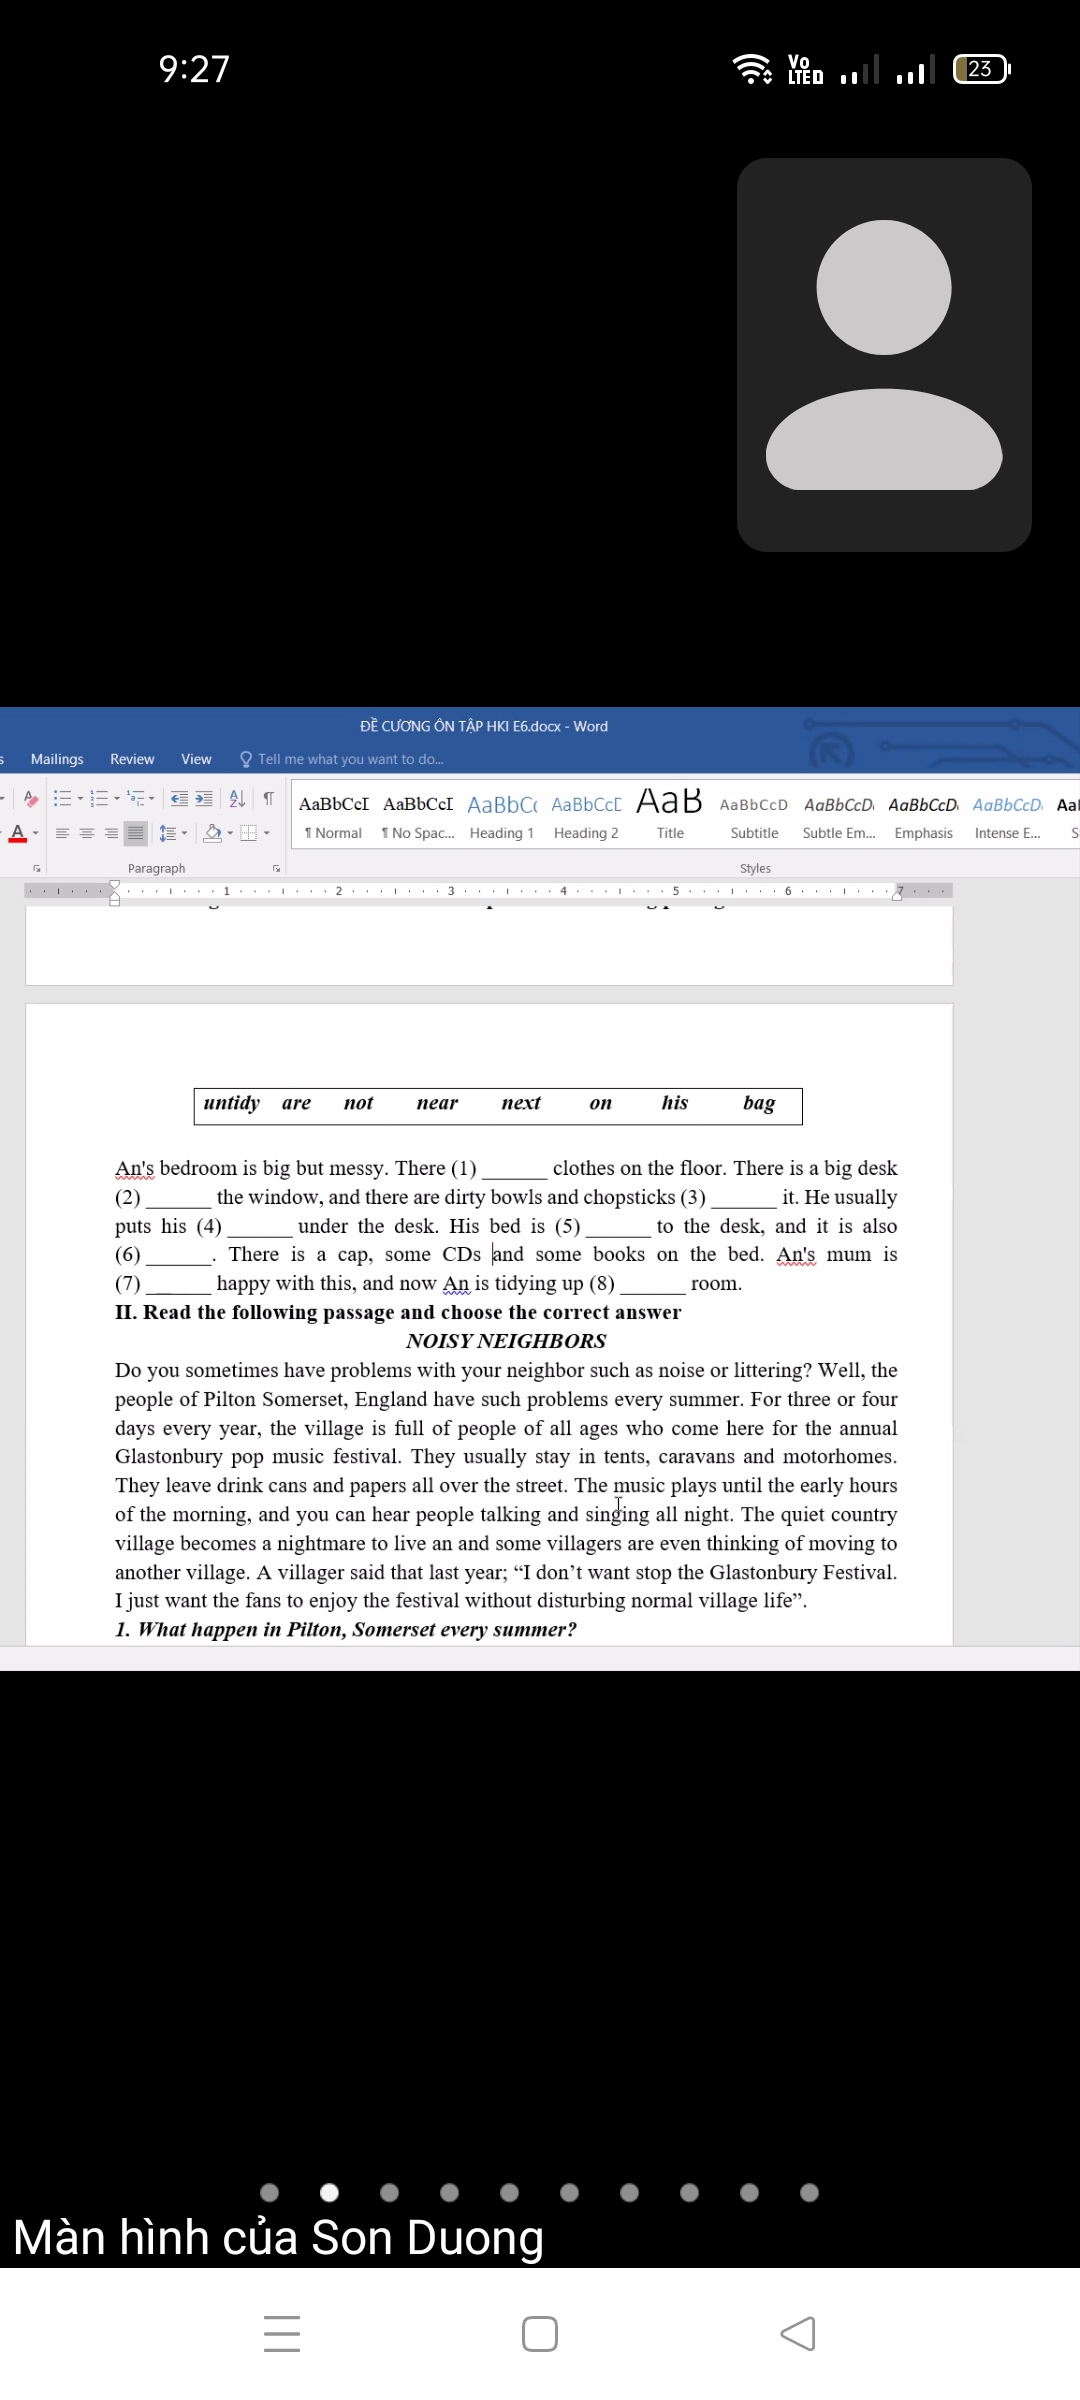Viewport: 1080px width, 2400px height.
Task: Toggle justify alignment button
Action: point(136,833)
